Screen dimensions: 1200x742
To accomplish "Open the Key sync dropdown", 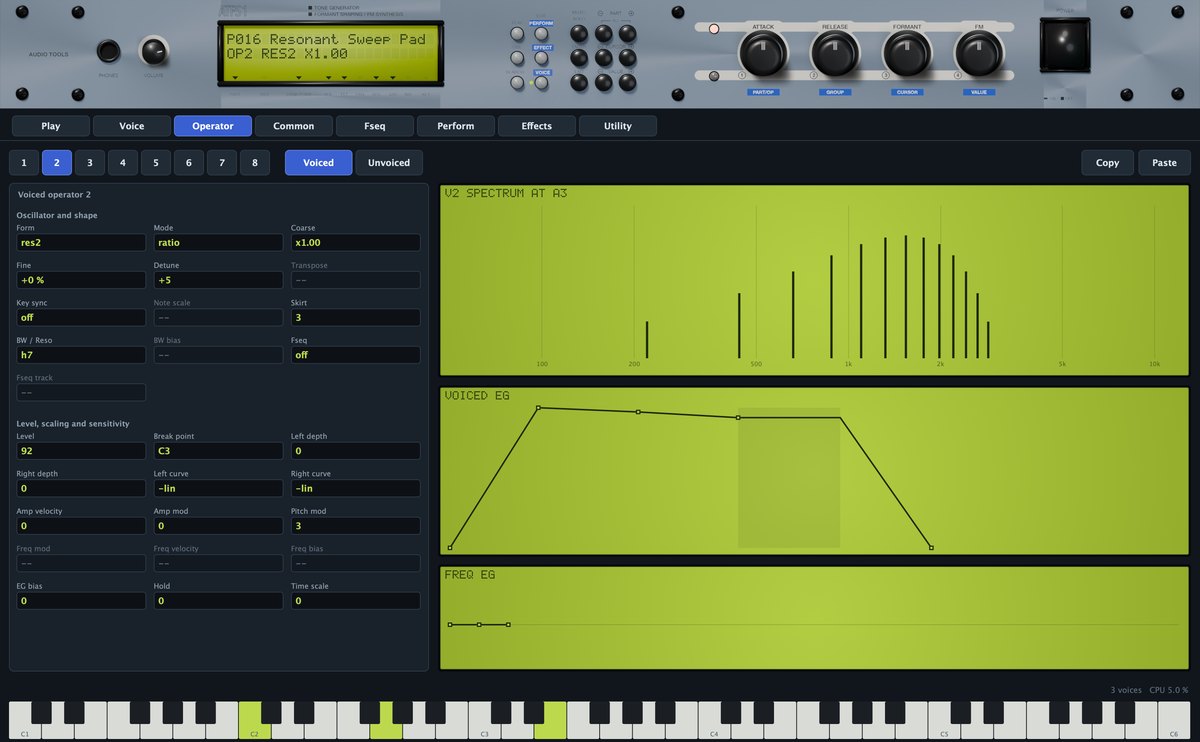I will coord(81,317).
